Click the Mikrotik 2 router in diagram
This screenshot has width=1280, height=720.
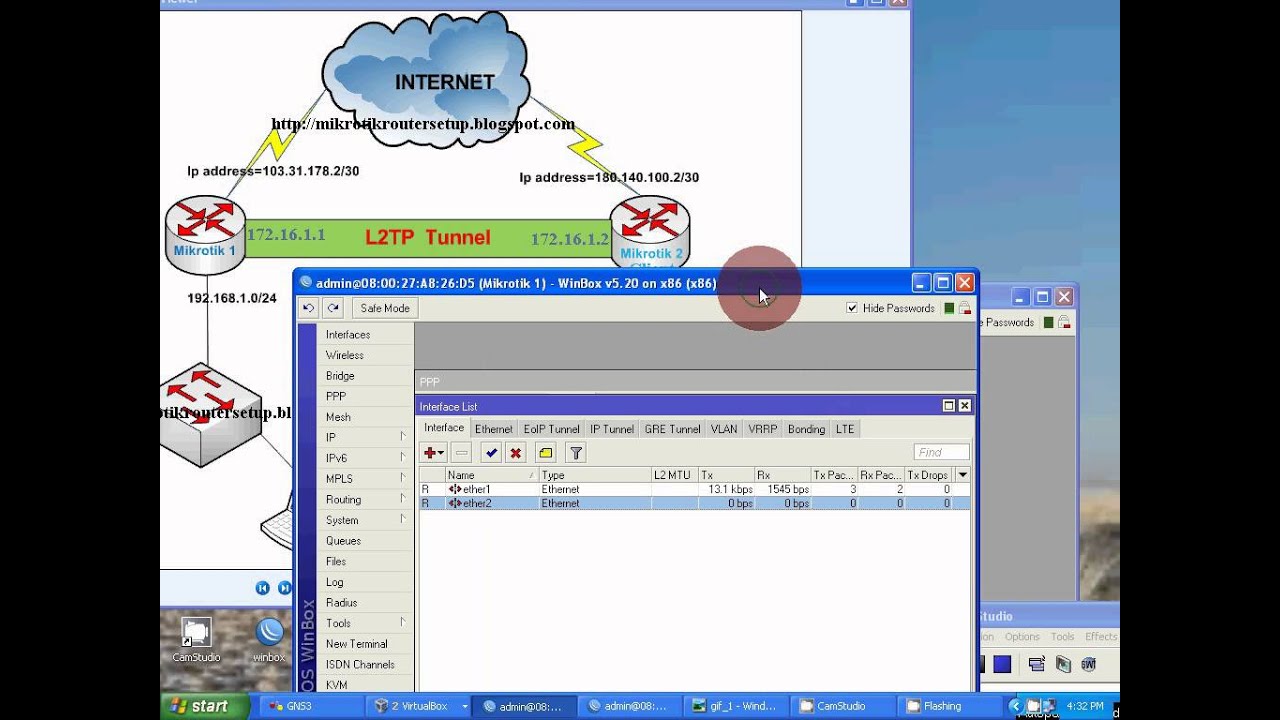650,235
